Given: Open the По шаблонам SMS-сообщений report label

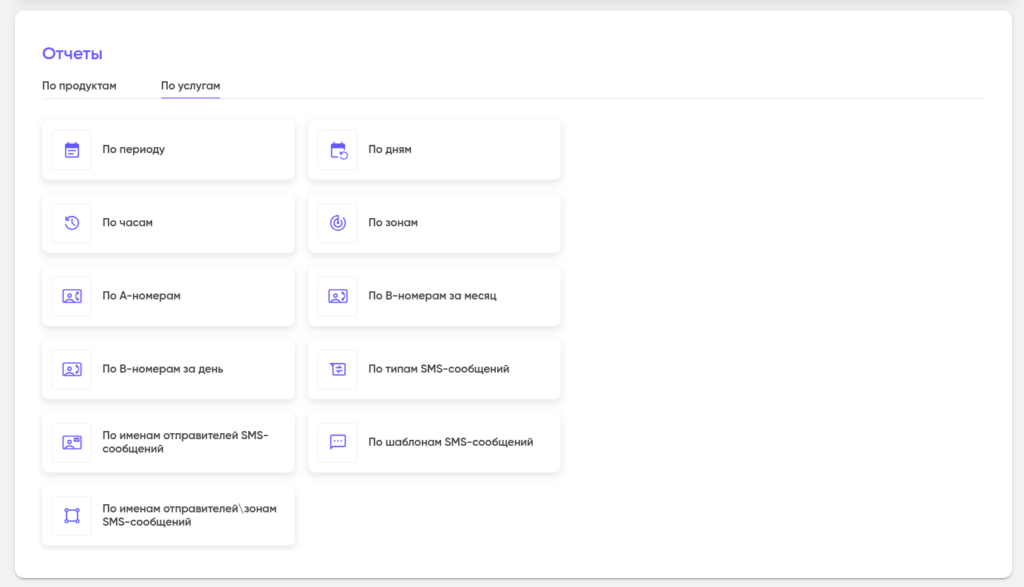Looking at the screenshot, I should tap(450, 442).
